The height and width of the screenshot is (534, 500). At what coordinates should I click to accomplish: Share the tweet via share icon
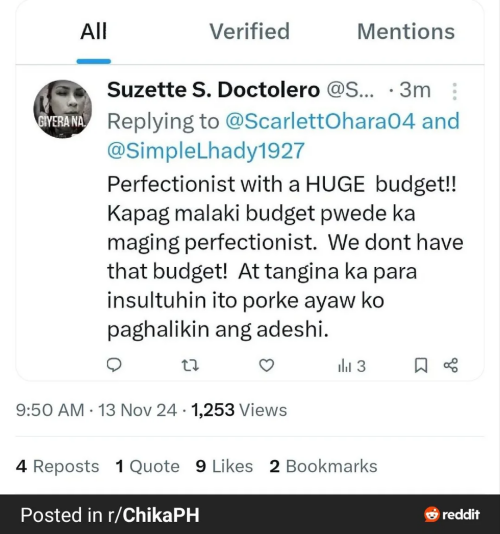tap(451, 365)
